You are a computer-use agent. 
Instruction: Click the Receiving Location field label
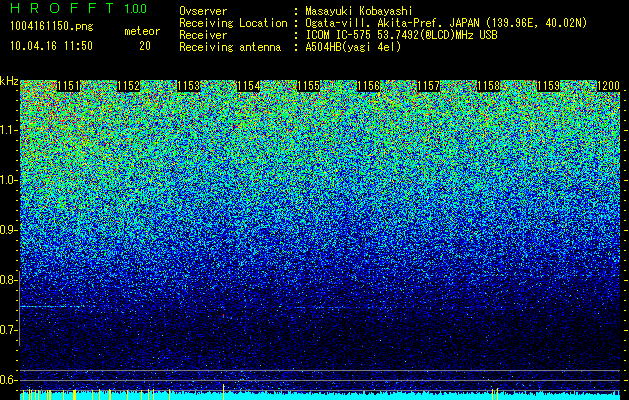click(x=233, y=23)
